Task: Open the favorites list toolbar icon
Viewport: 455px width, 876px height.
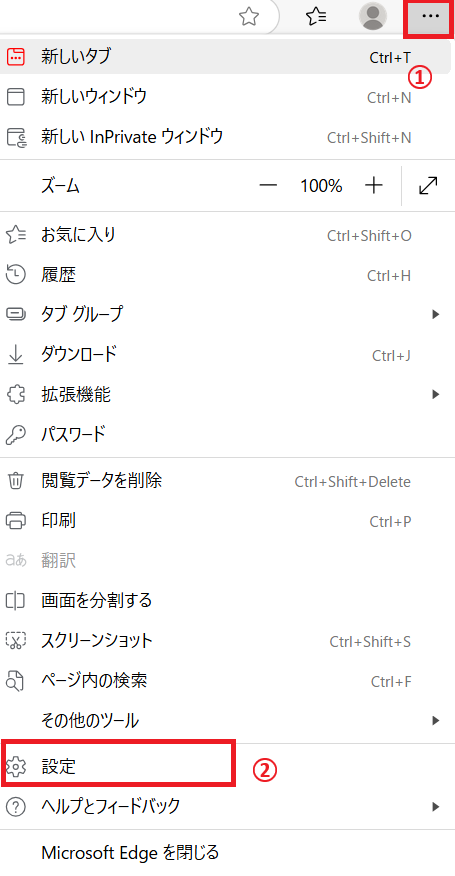Action: 316,17
